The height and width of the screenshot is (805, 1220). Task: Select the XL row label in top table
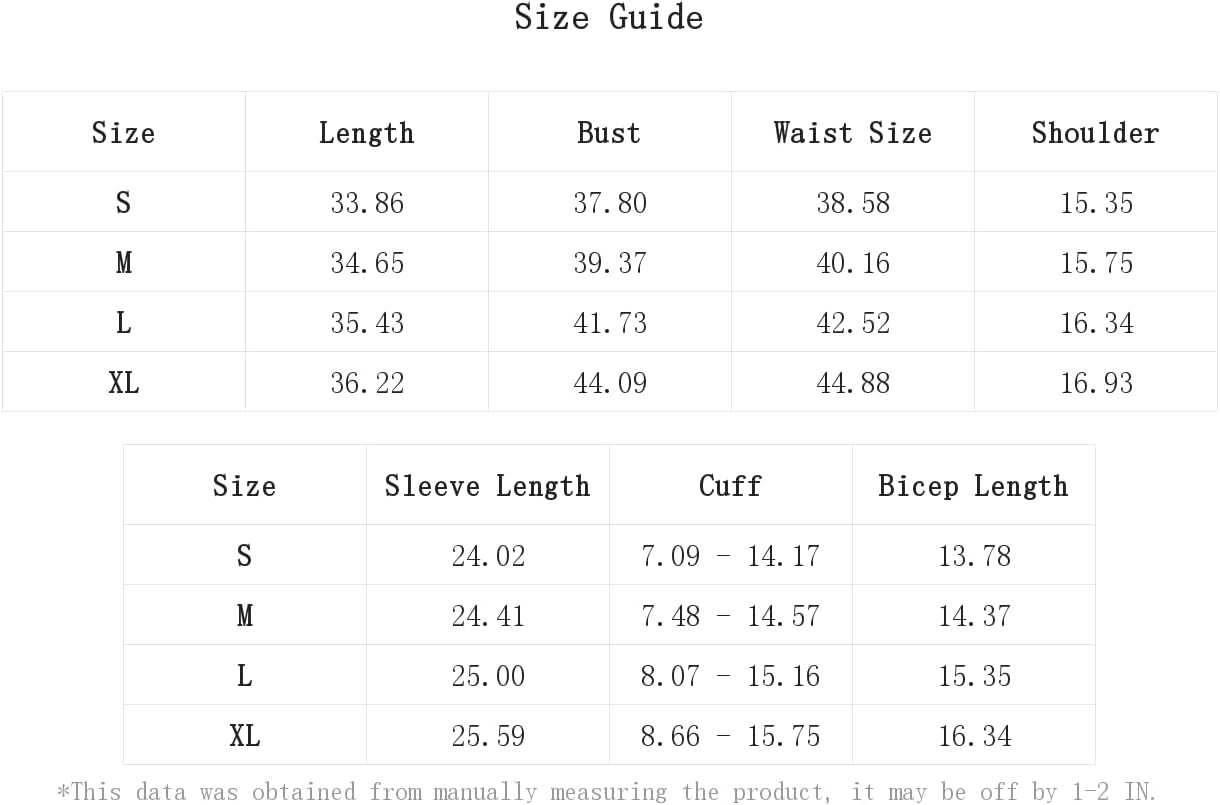click(124, 383)
